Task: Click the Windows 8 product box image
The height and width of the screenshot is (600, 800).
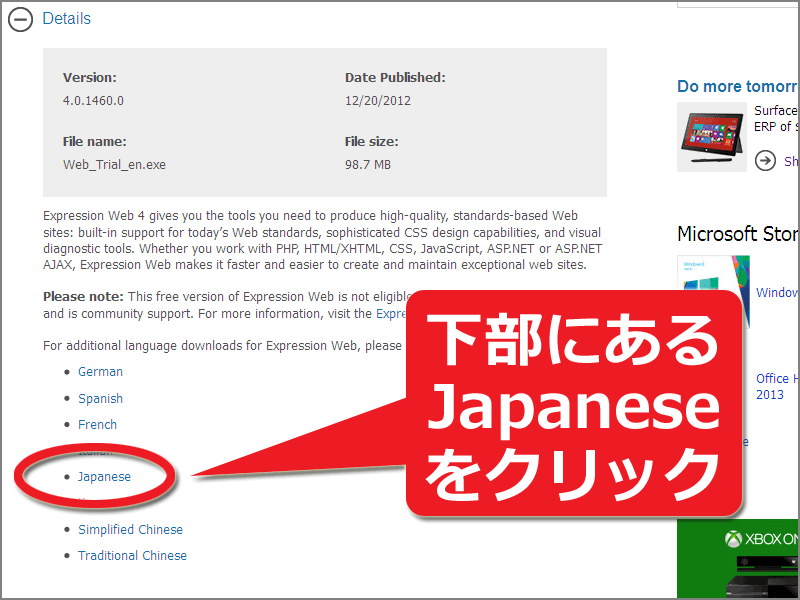Action: click(713, 273)
